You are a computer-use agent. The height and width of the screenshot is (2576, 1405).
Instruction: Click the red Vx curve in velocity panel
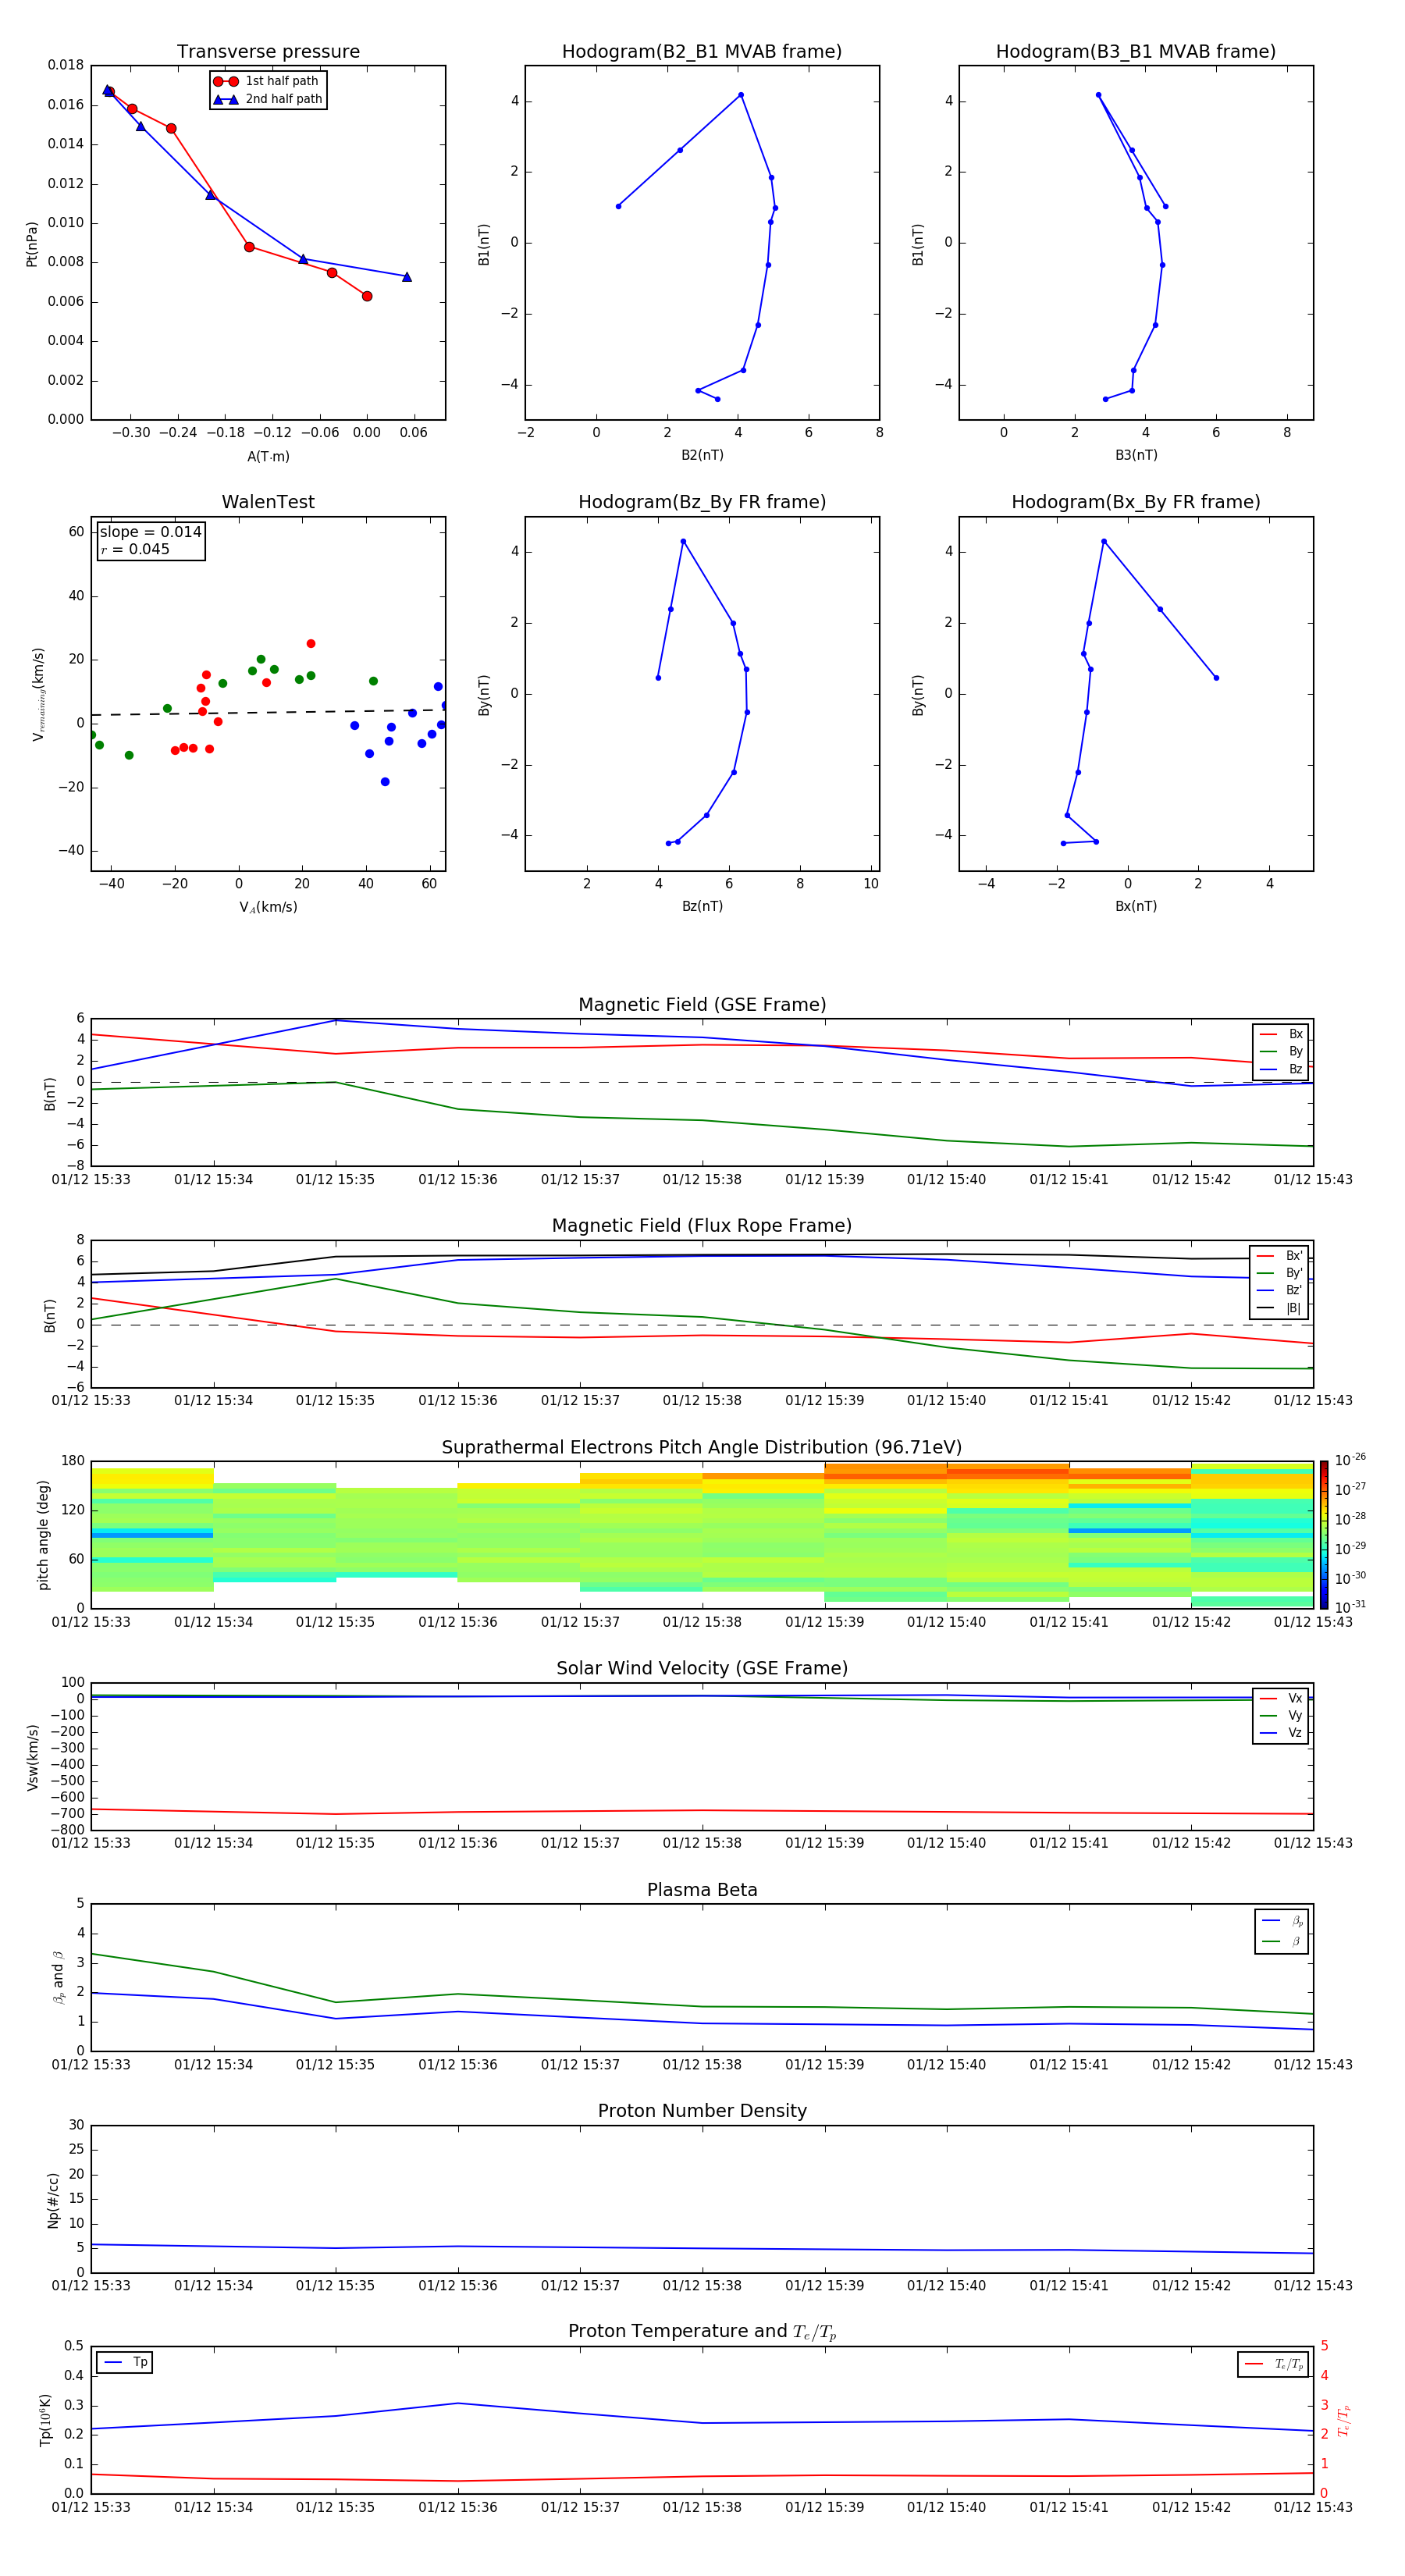click(702, 1811)
